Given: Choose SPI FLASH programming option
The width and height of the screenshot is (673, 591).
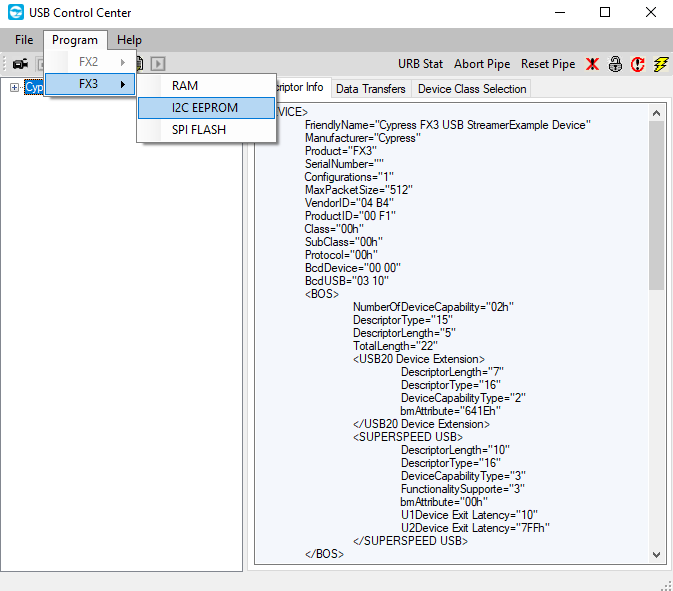Looking at the screenshot, I should 206,130.
